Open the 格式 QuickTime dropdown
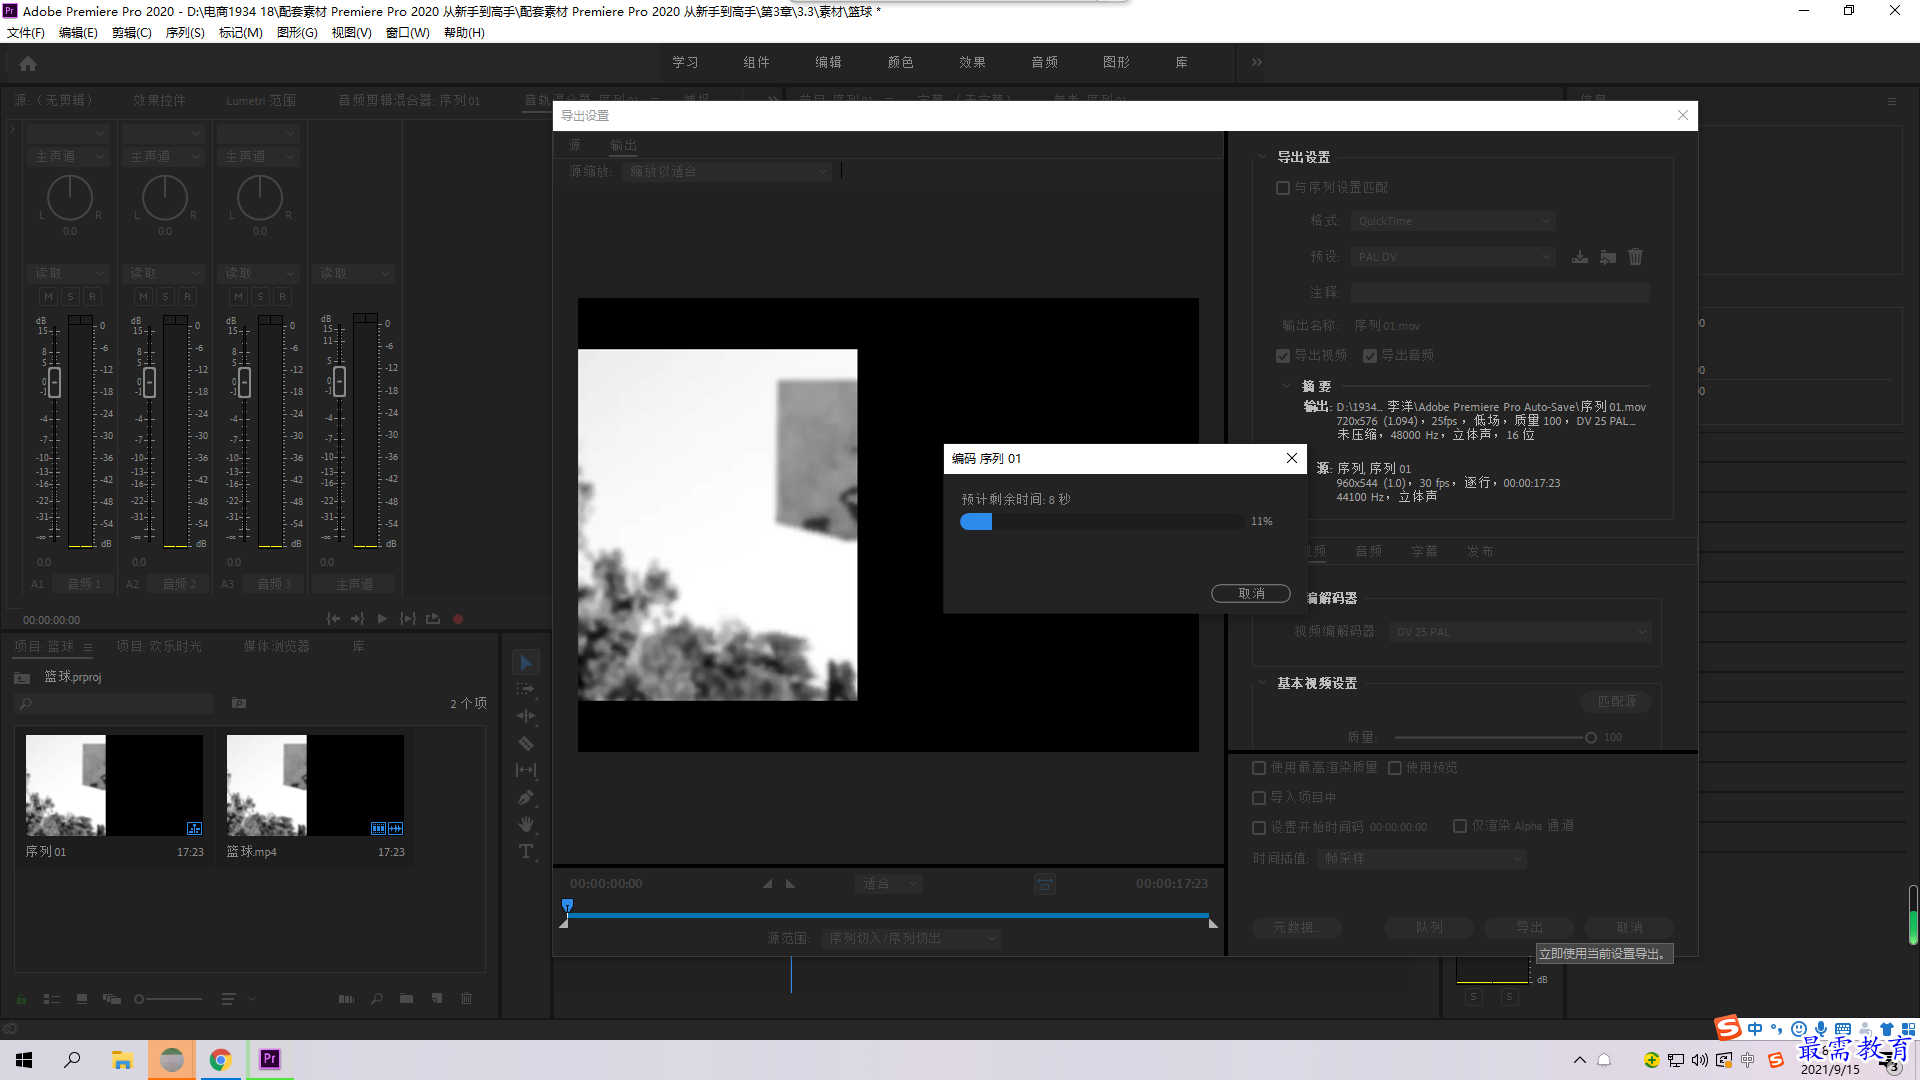This screenshot has width=1920, height=1080. 1453,221
